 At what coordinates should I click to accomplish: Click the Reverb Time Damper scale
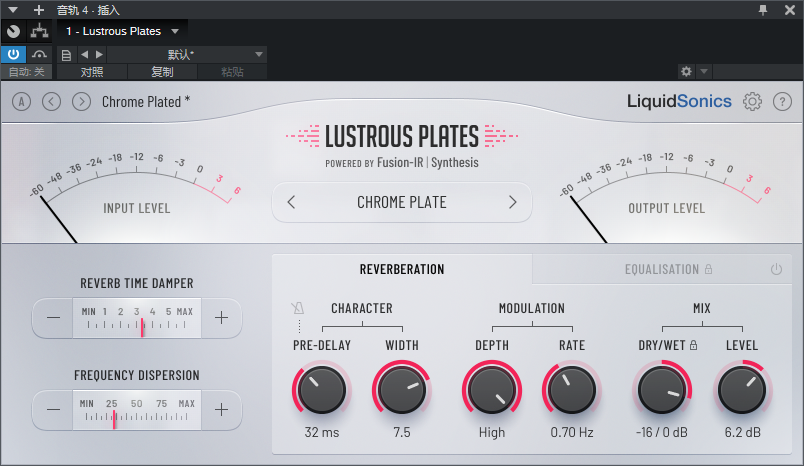tap(137, 318)
